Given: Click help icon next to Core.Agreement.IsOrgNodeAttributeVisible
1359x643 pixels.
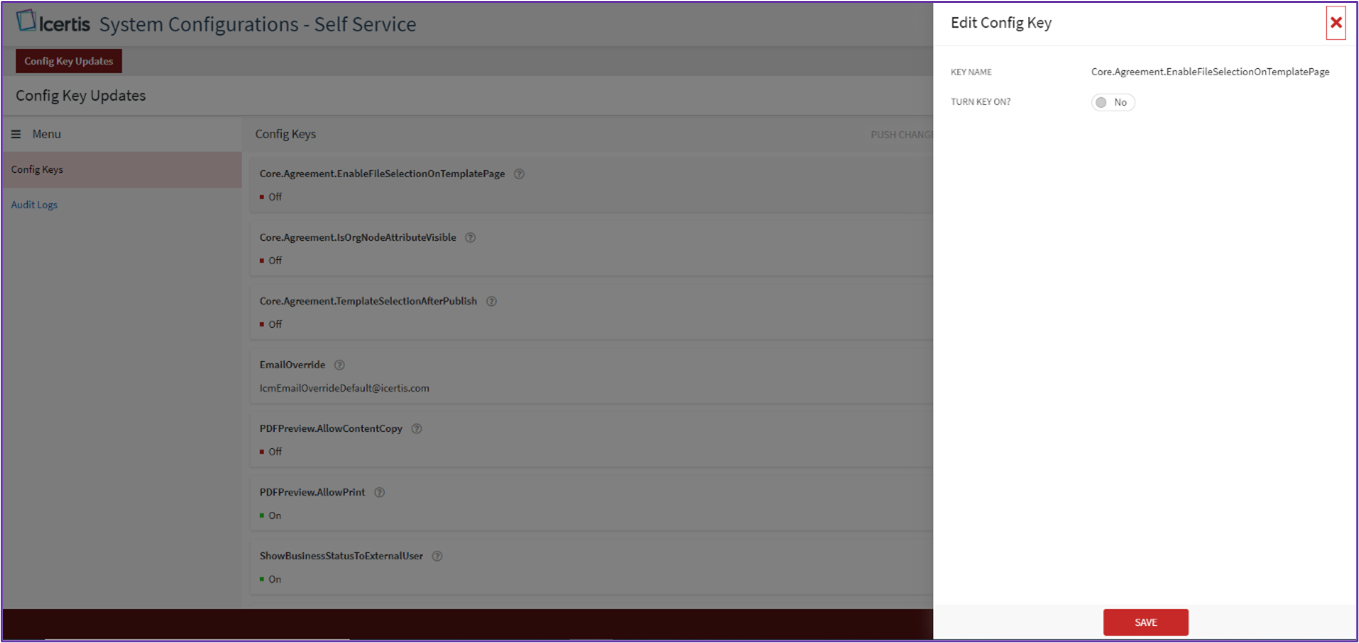Looking at the screenshot, I should coord(470,238).
